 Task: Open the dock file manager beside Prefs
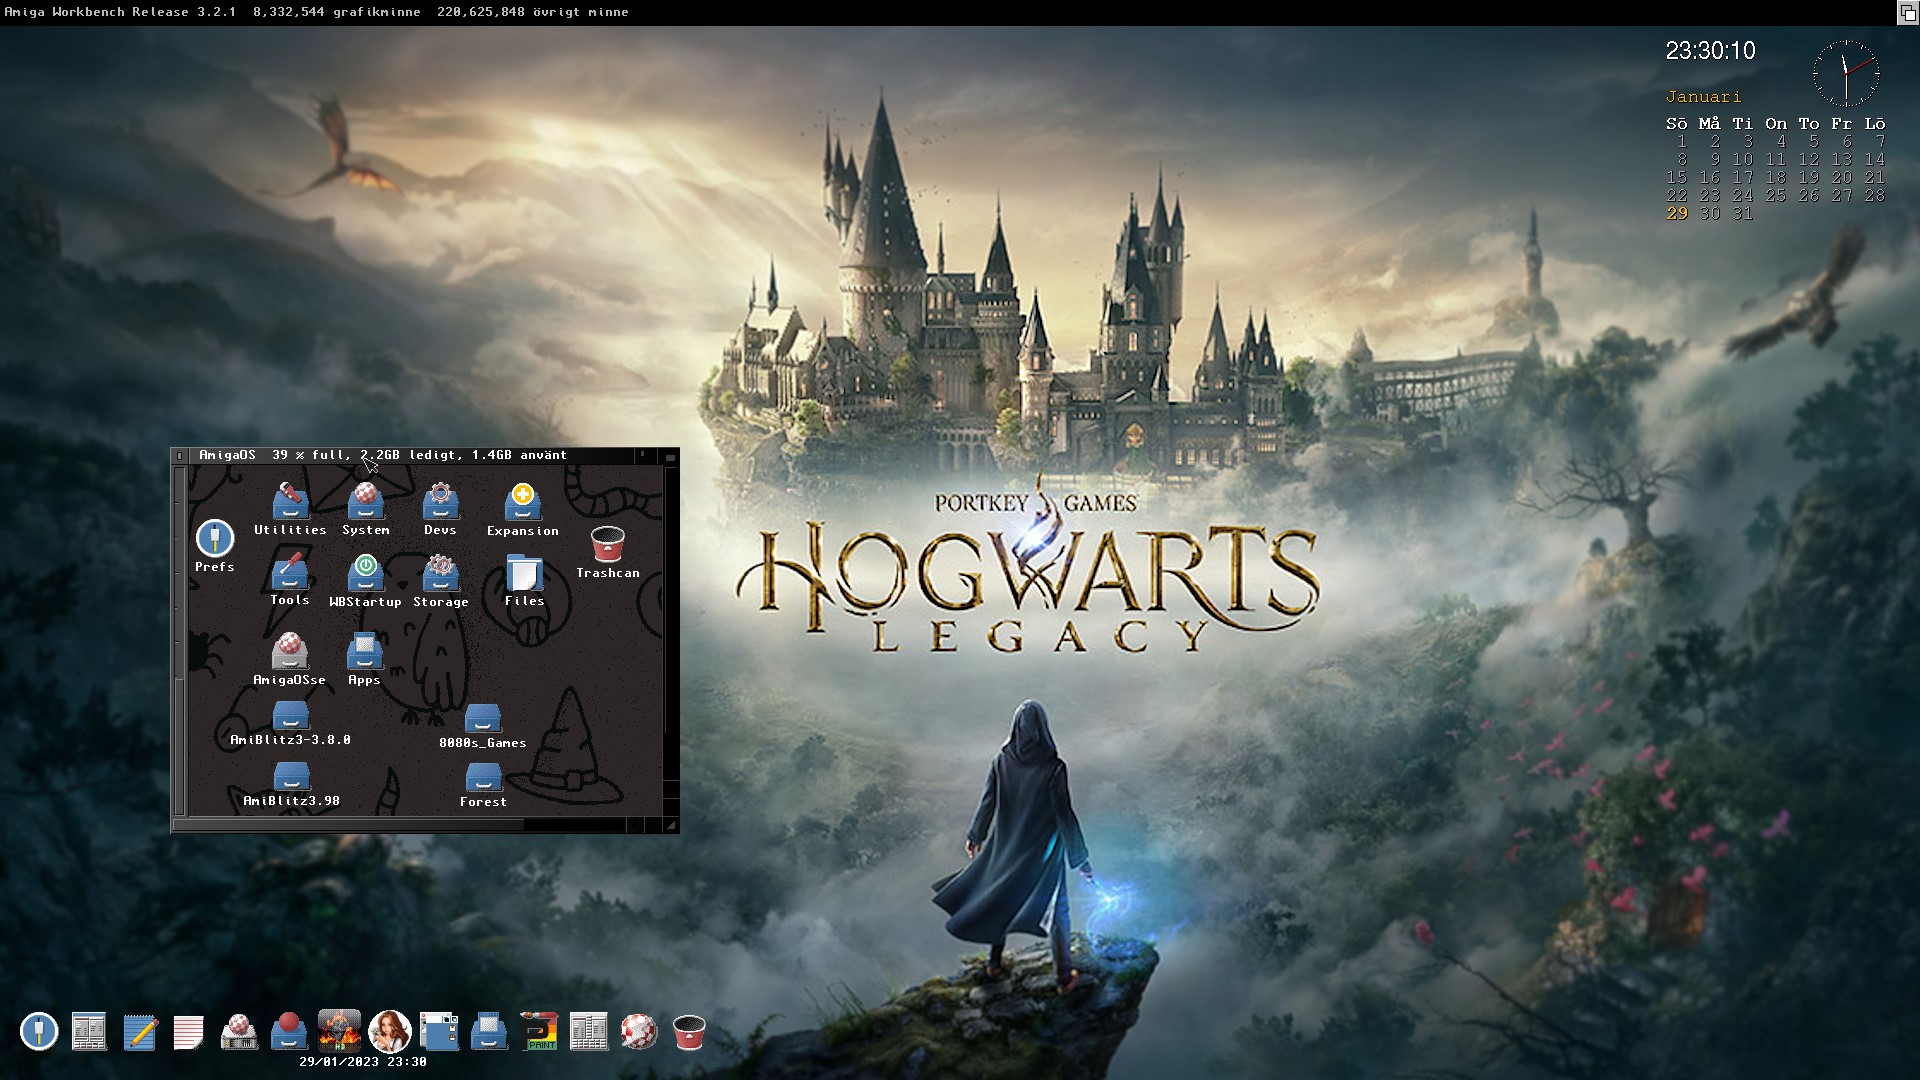[x=89, y=1031]
